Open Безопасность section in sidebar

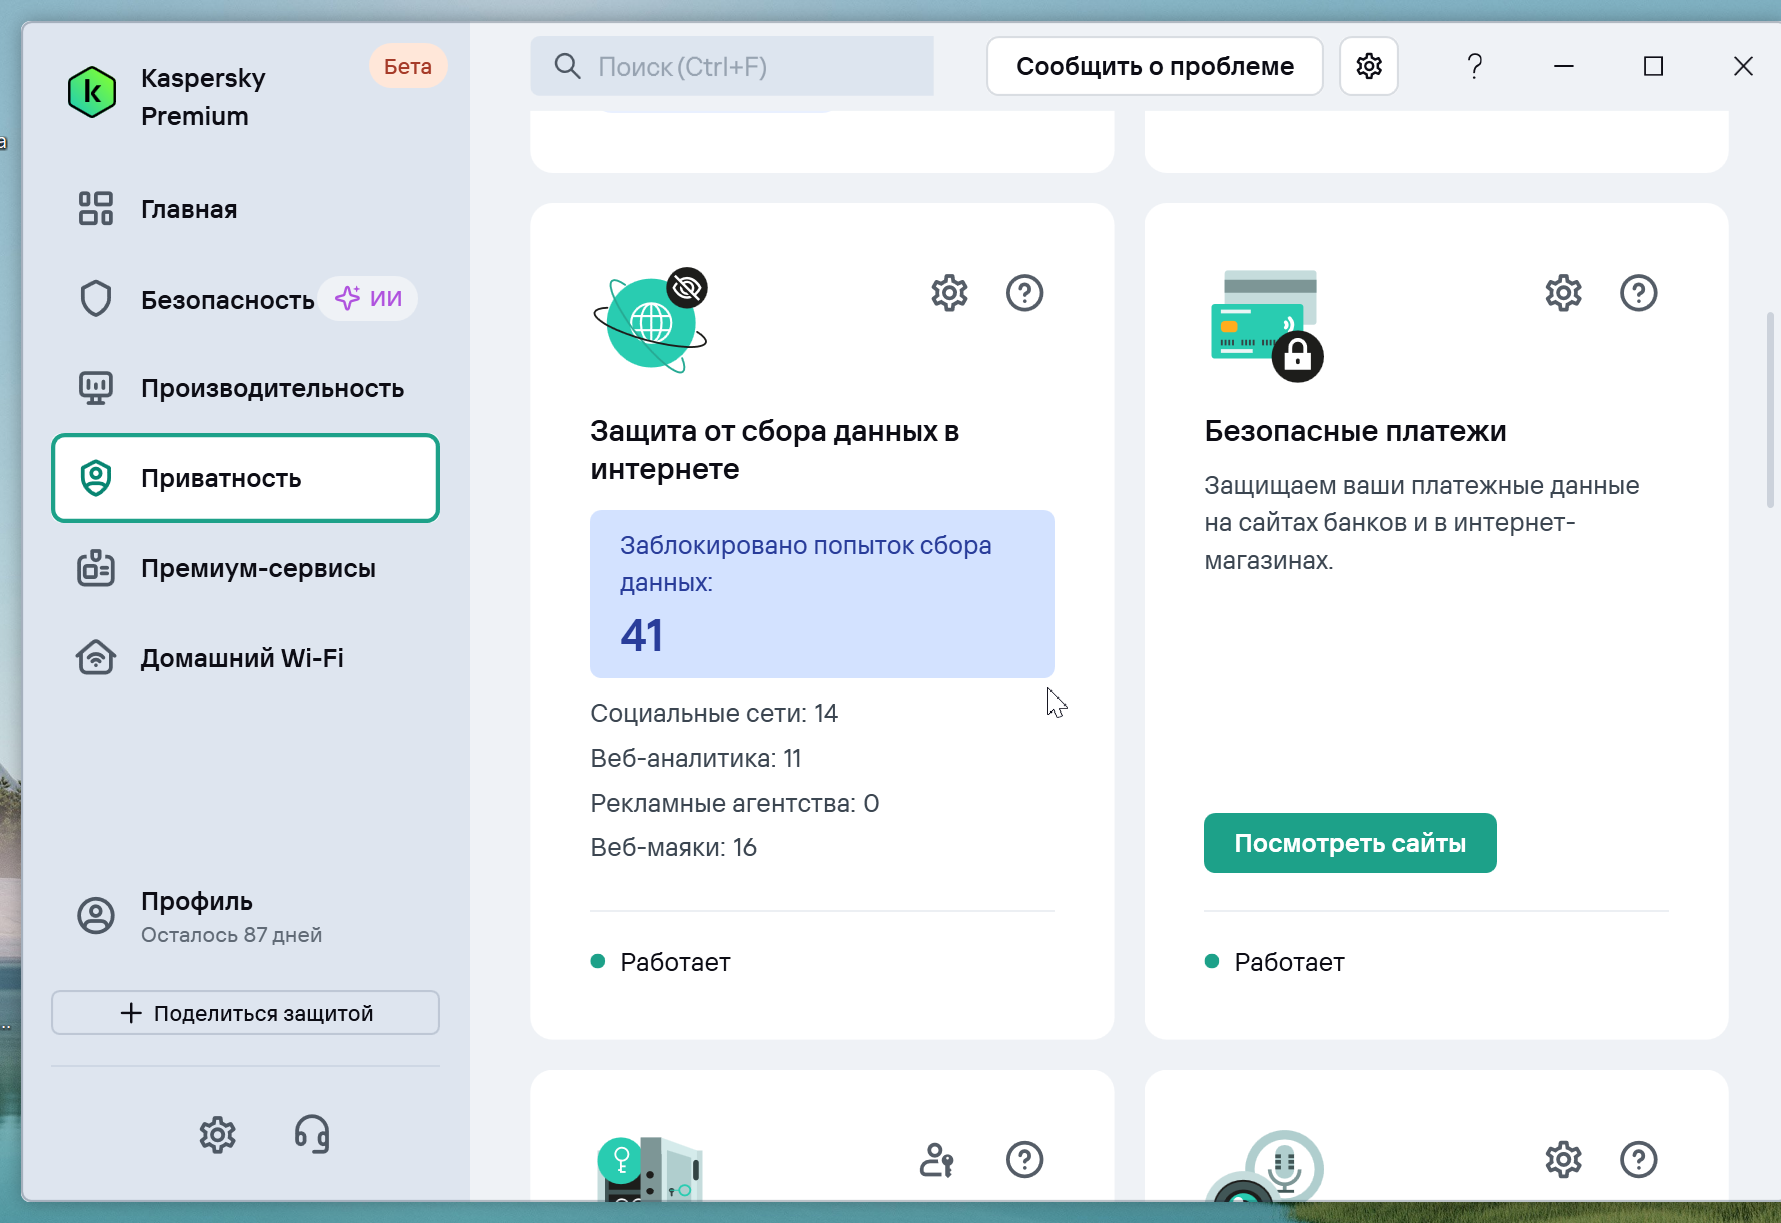pyautogui.click(x=245, y=299)
